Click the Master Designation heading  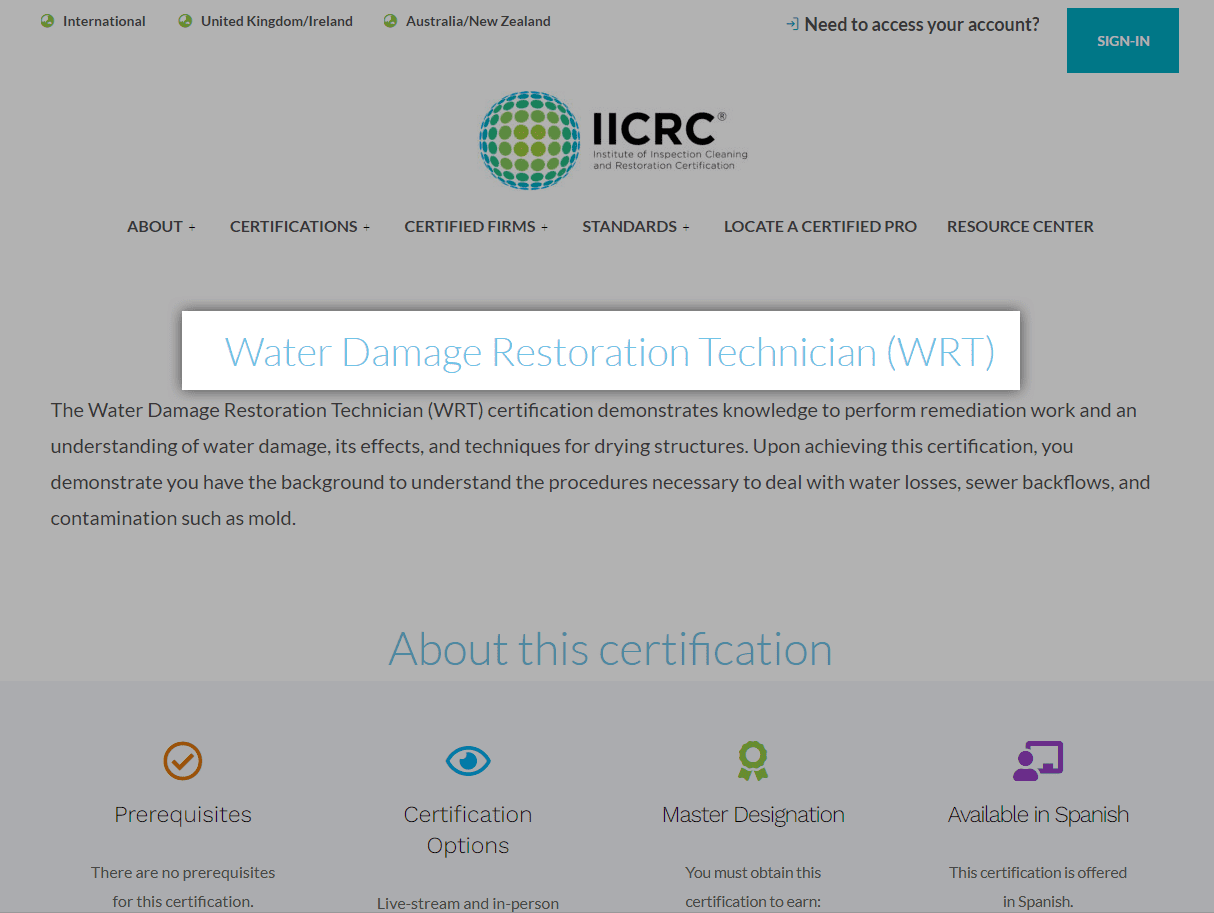753,815
